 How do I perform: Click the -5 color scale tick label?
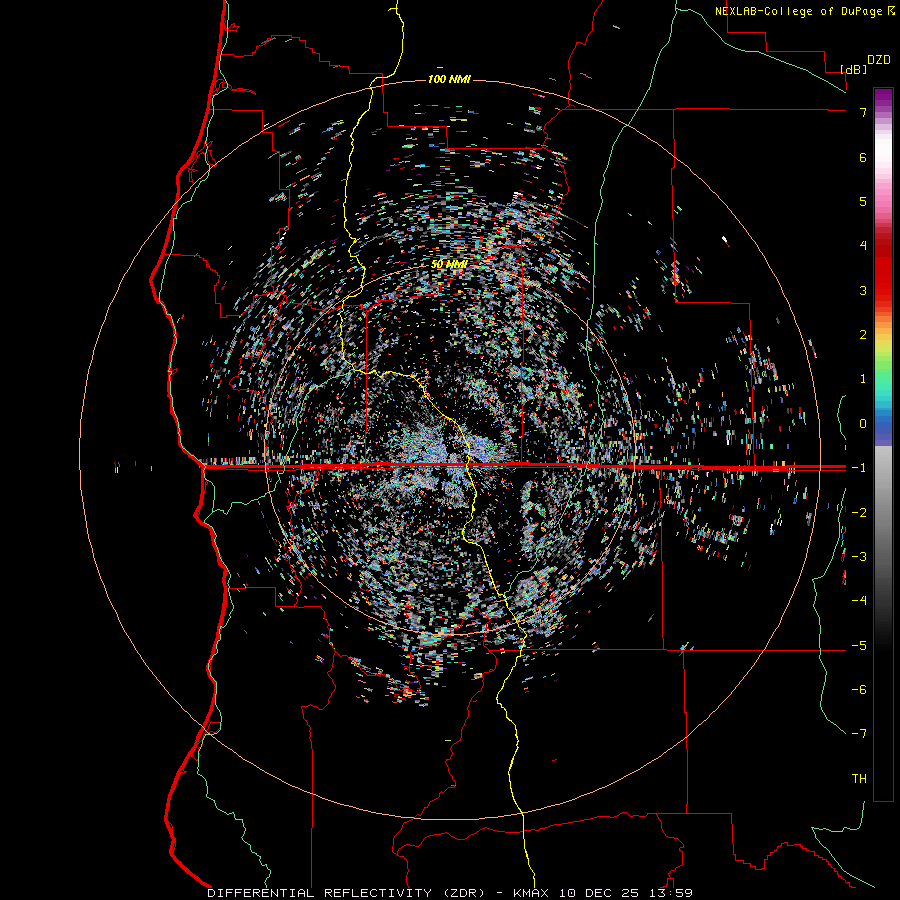[x=859, y=646]
